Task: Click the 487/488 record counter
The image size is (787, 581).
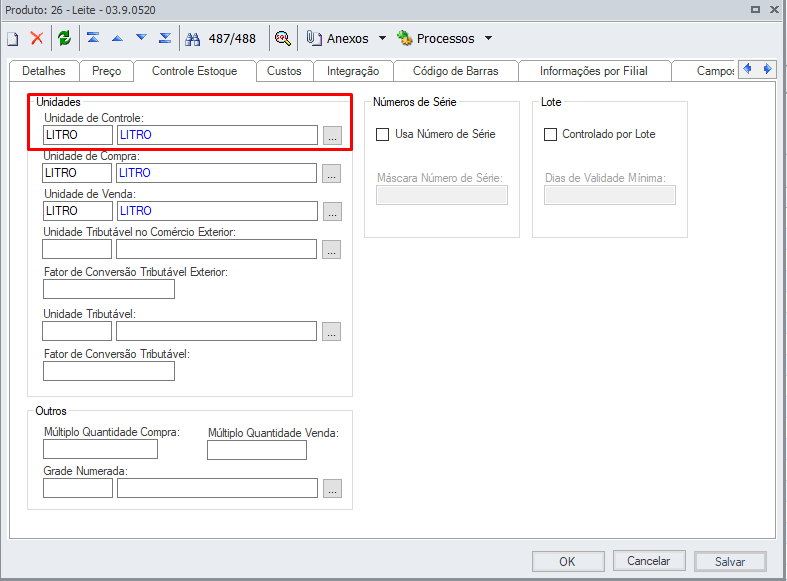Action: [232, 39]
